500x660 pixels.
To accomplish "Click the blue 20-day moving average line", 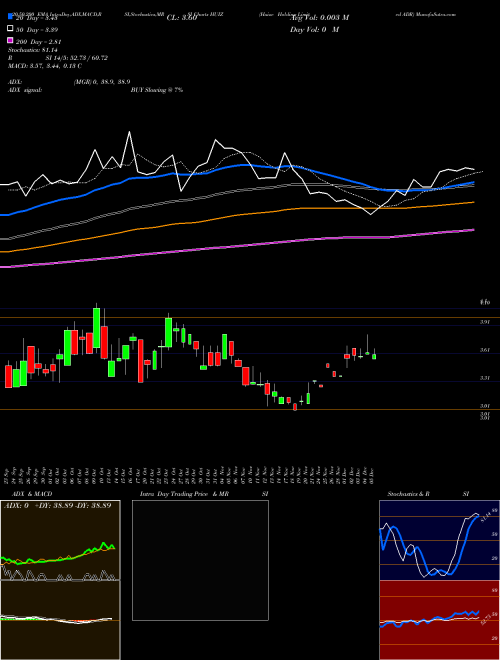I will click(244, 165).
